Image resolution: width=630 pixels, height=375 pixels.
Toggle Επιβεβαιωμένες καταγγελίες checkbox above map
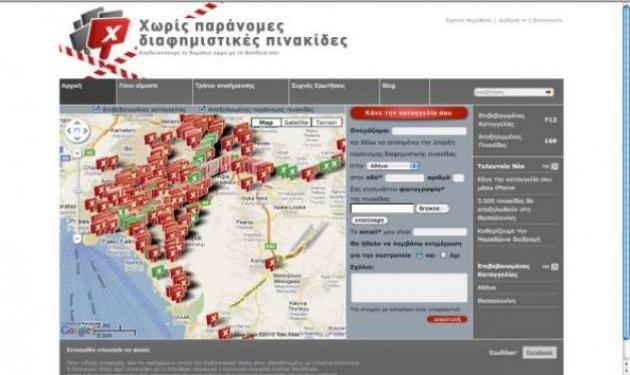(96, 109)
